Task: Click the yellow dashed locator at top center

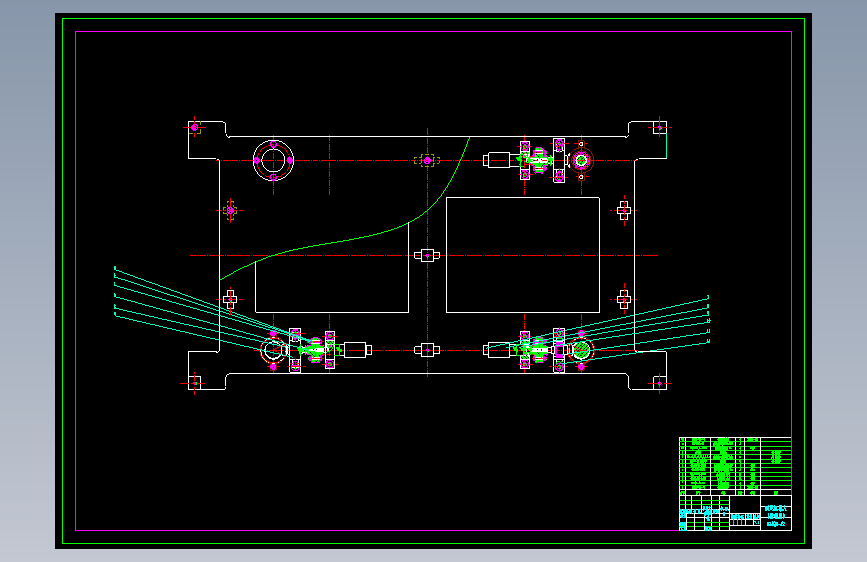Action: tap(427, 160)
